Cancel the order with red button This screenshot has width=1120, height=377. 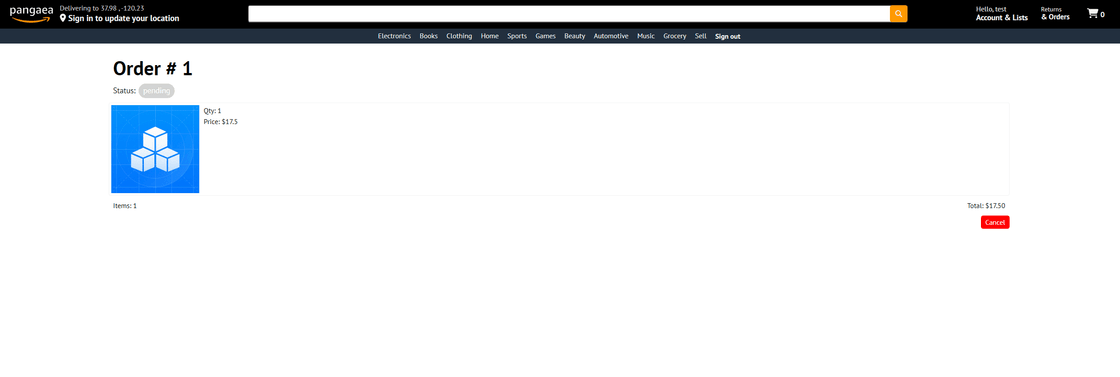pos(995,223)
